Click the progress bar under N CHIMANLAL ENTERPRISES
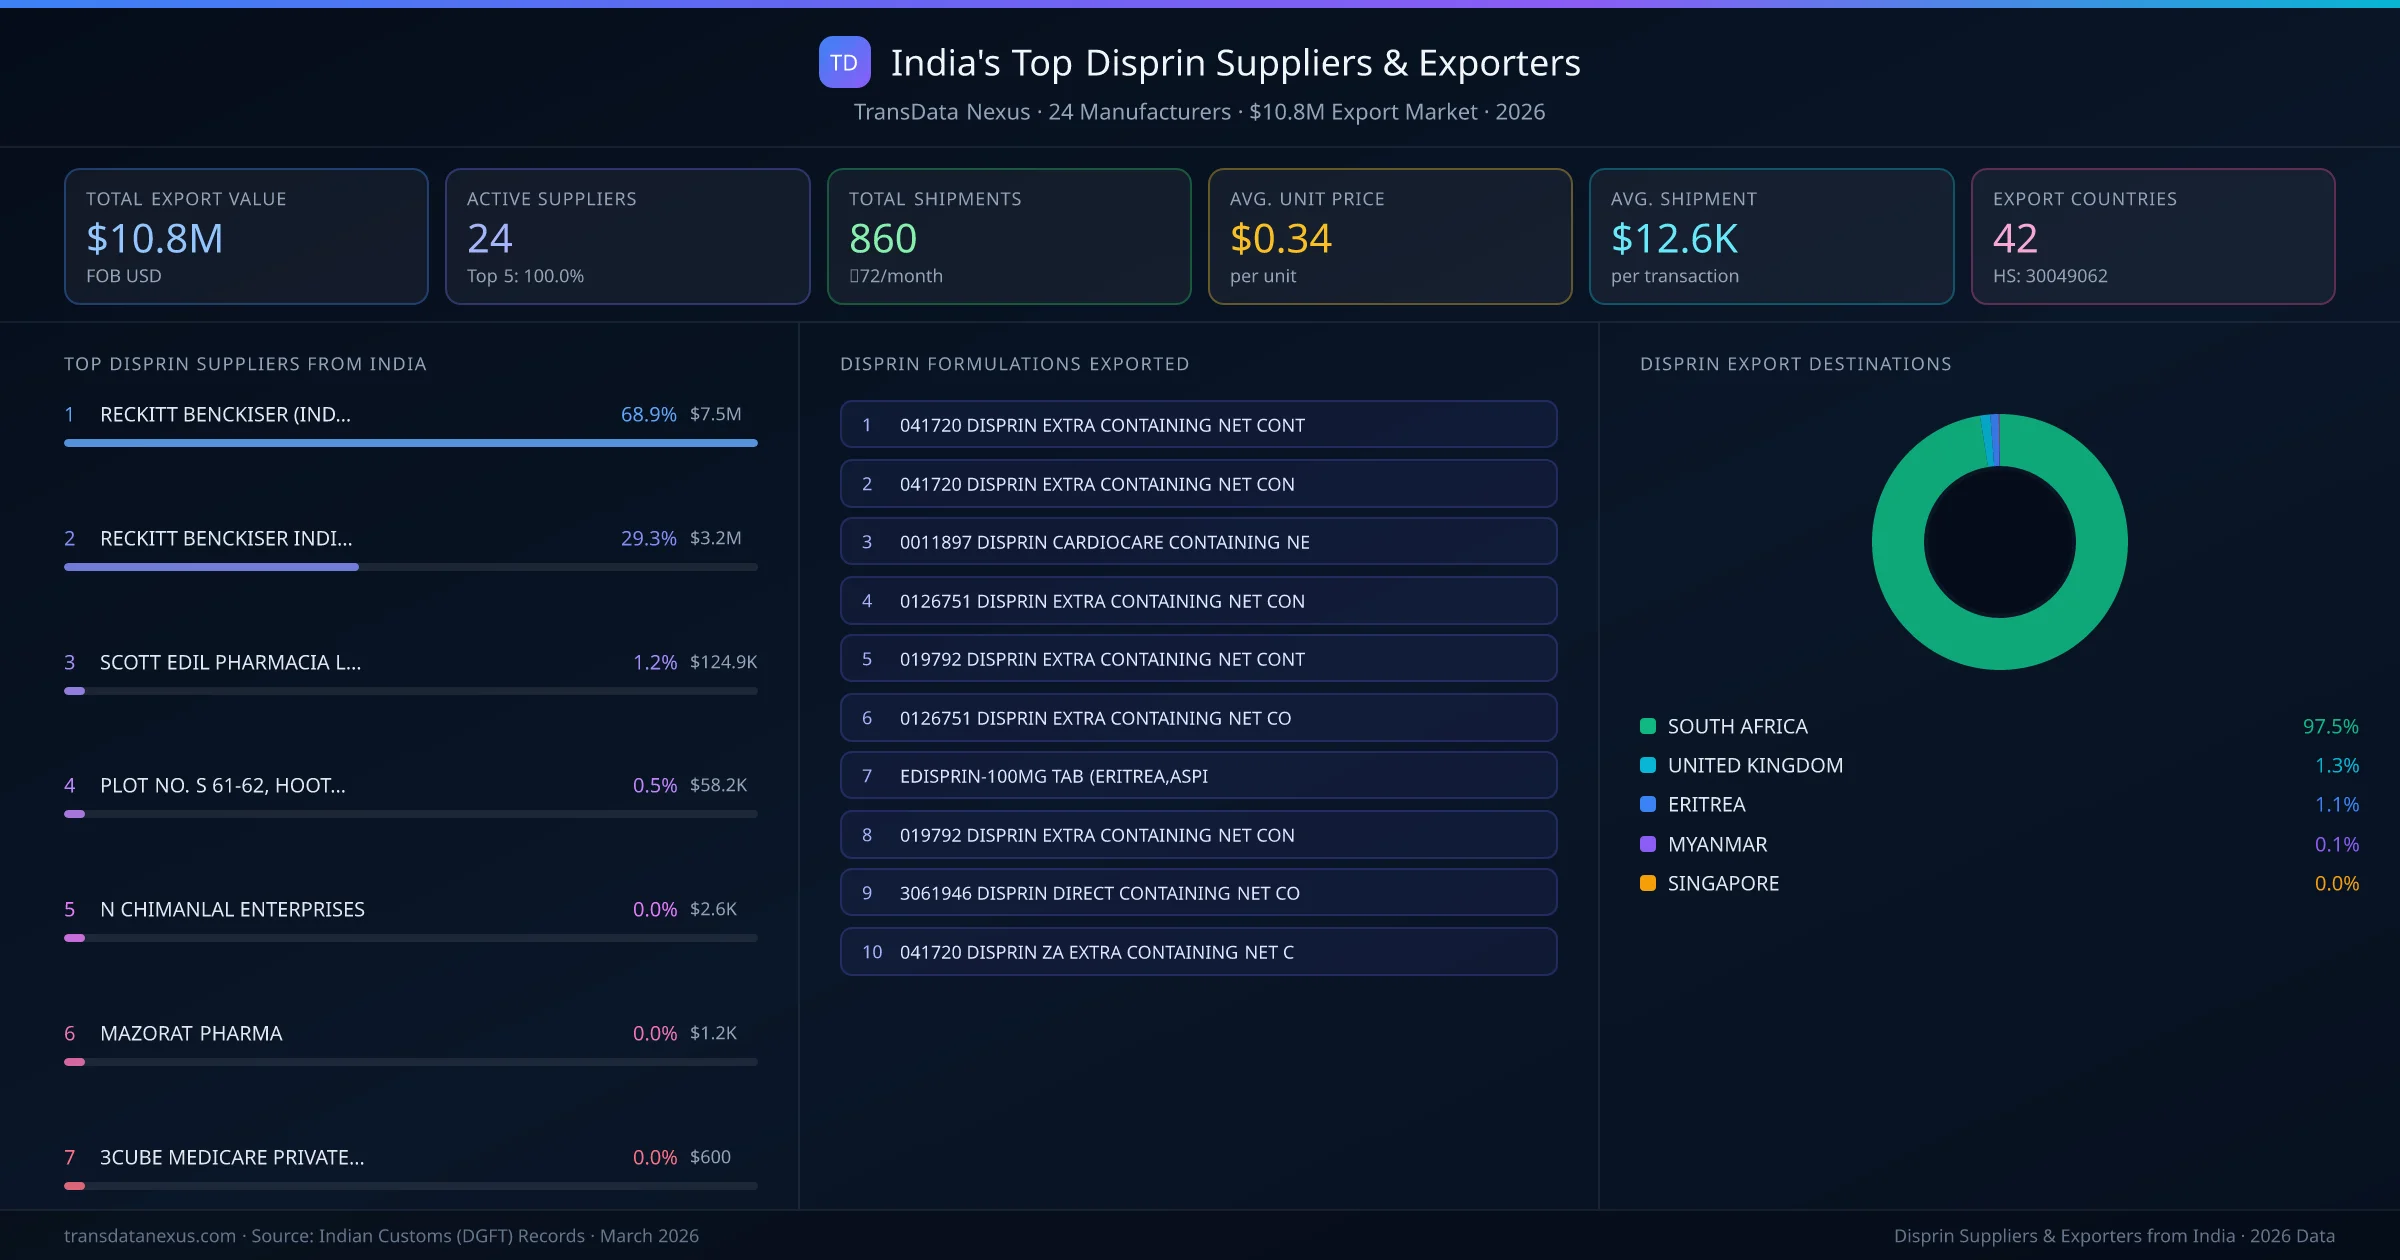 click(410, 938)
